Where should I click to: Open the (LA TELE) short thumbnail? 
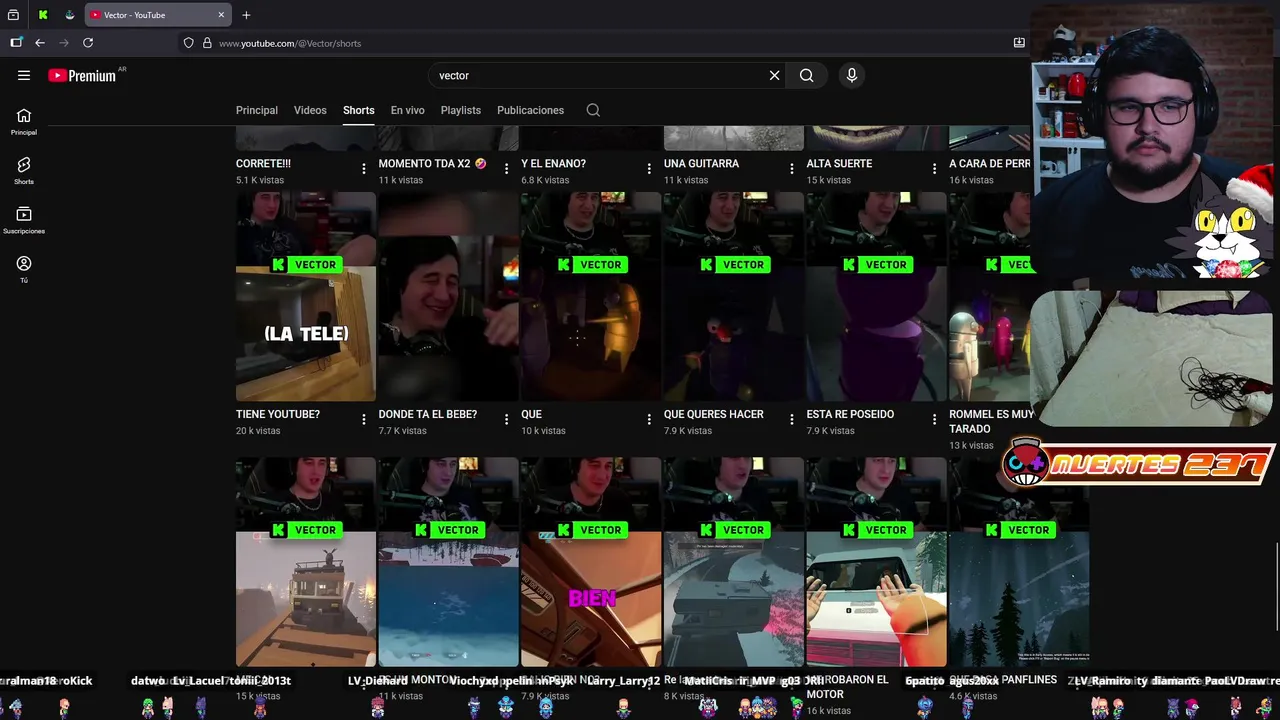pos(306,297)
